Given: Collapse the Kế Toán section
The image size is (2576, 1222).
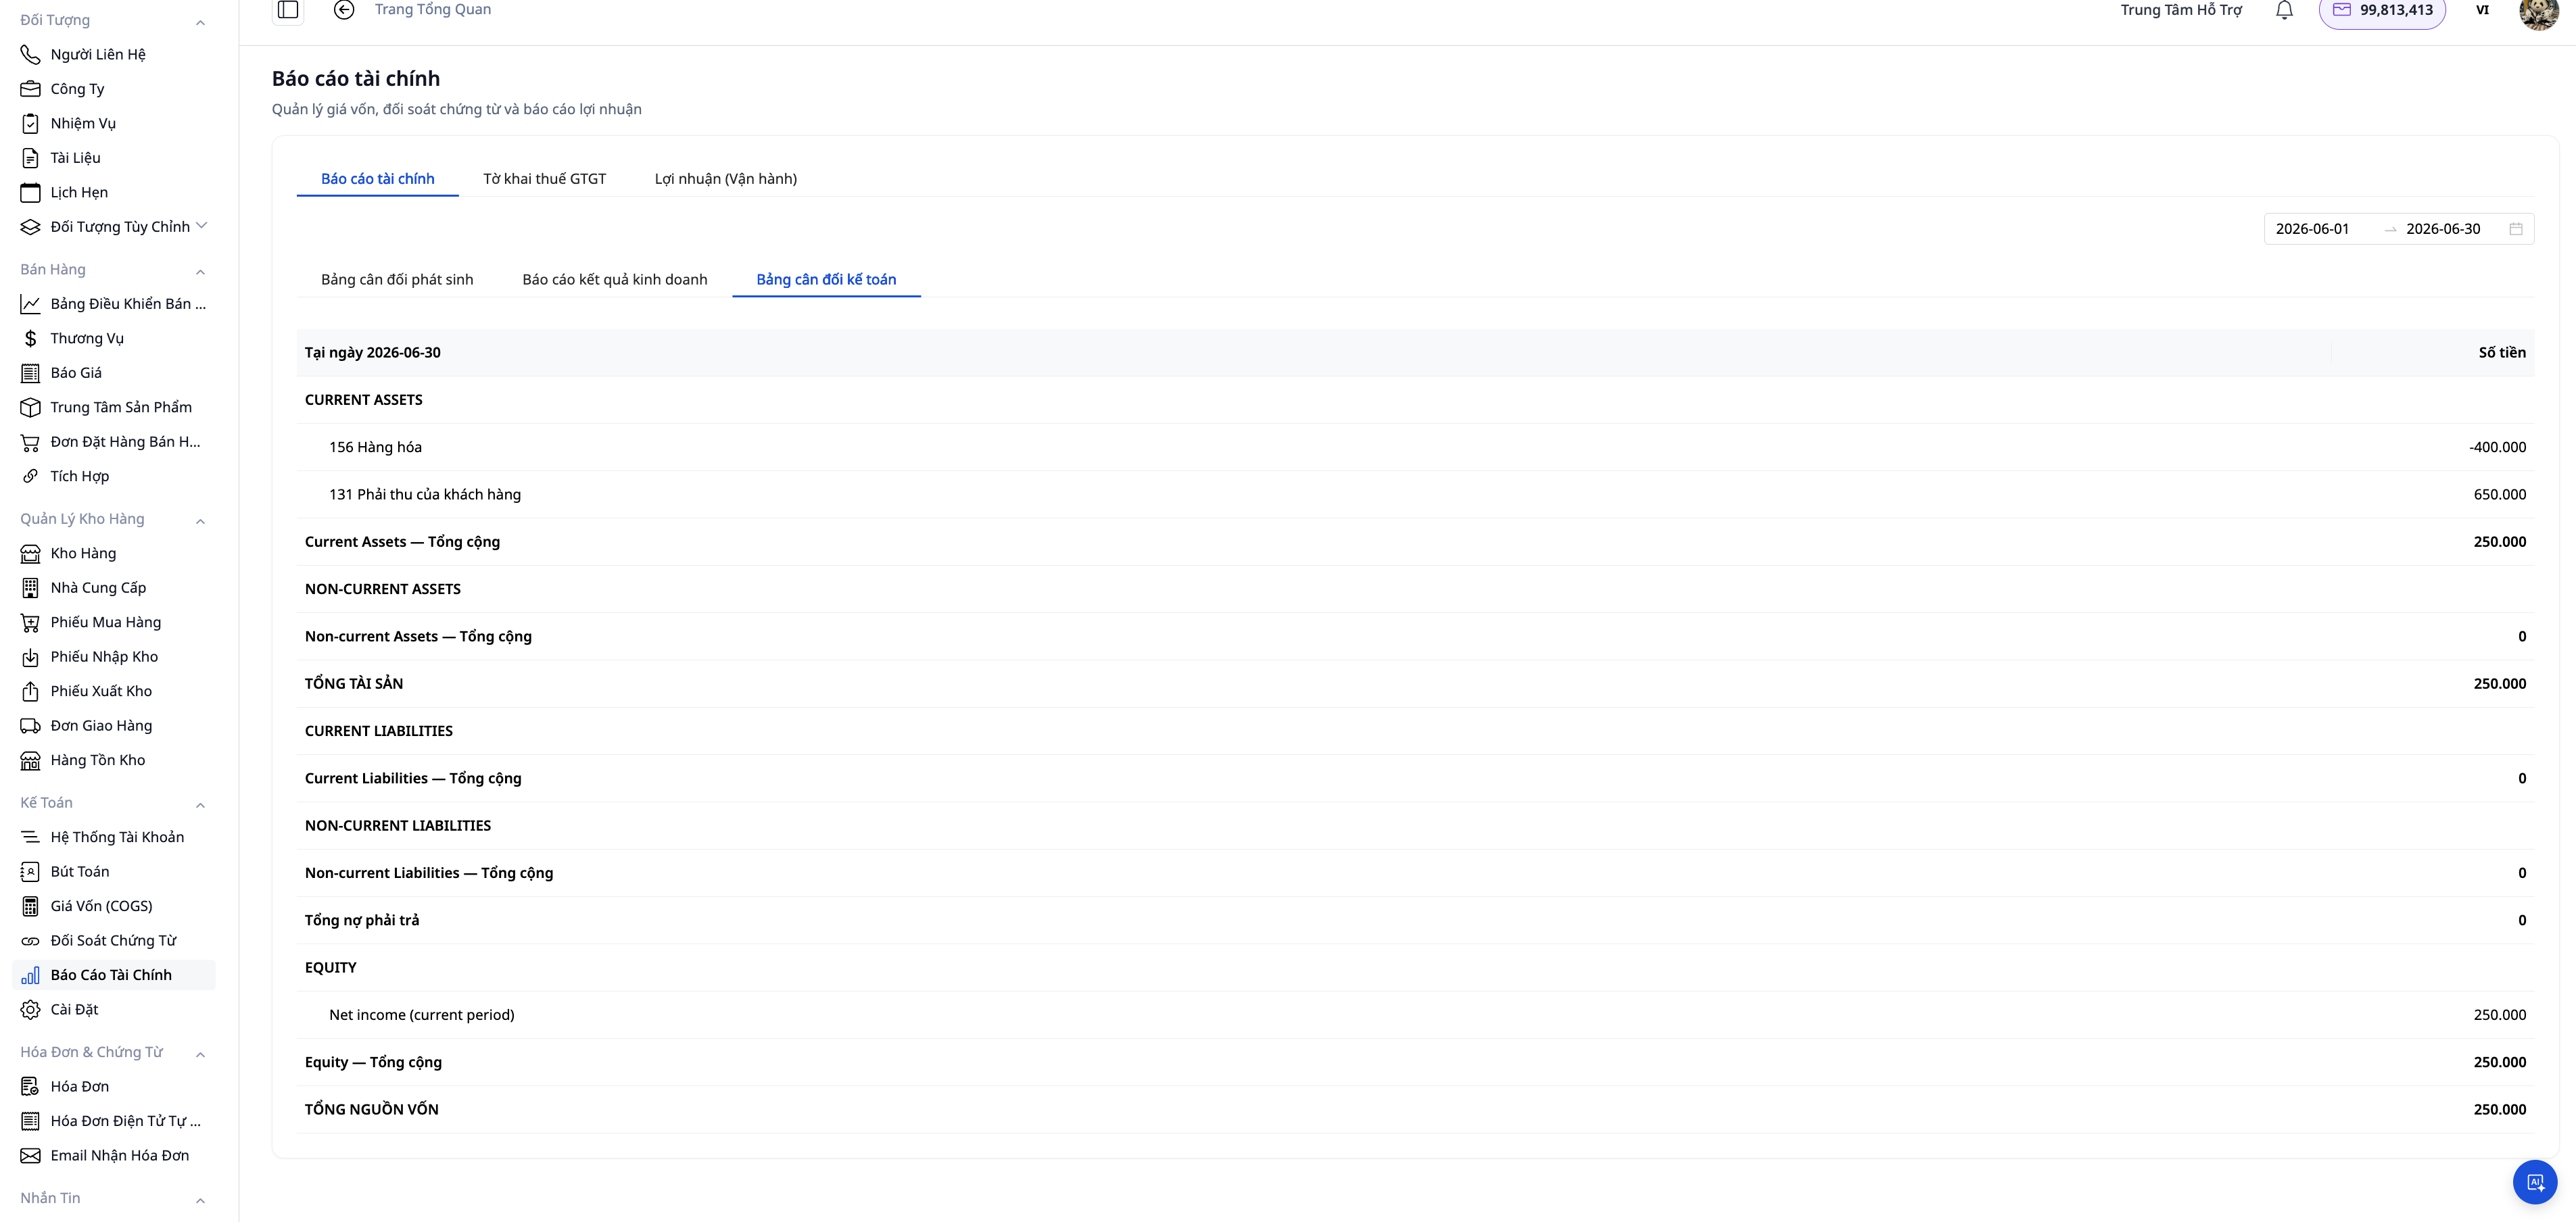Looking at the screenshot, I should (x=200, y=804).
